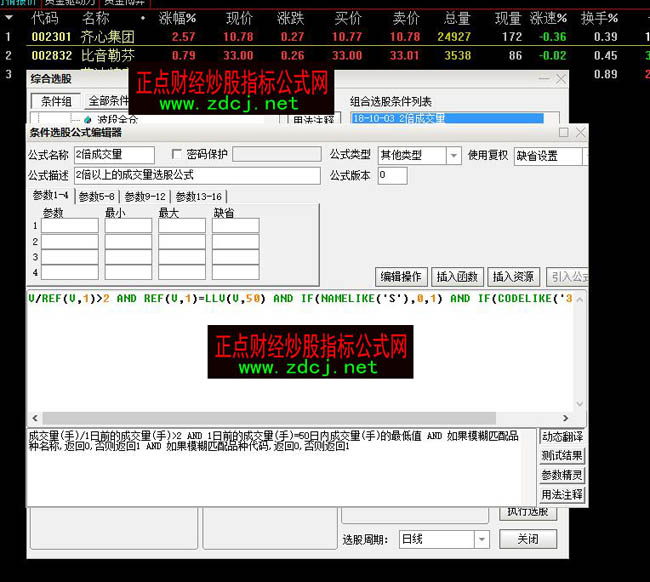Maximize the formula editor window
Image resolution: width=650 pixels, height=582 pixels.
tap(564, 132)
